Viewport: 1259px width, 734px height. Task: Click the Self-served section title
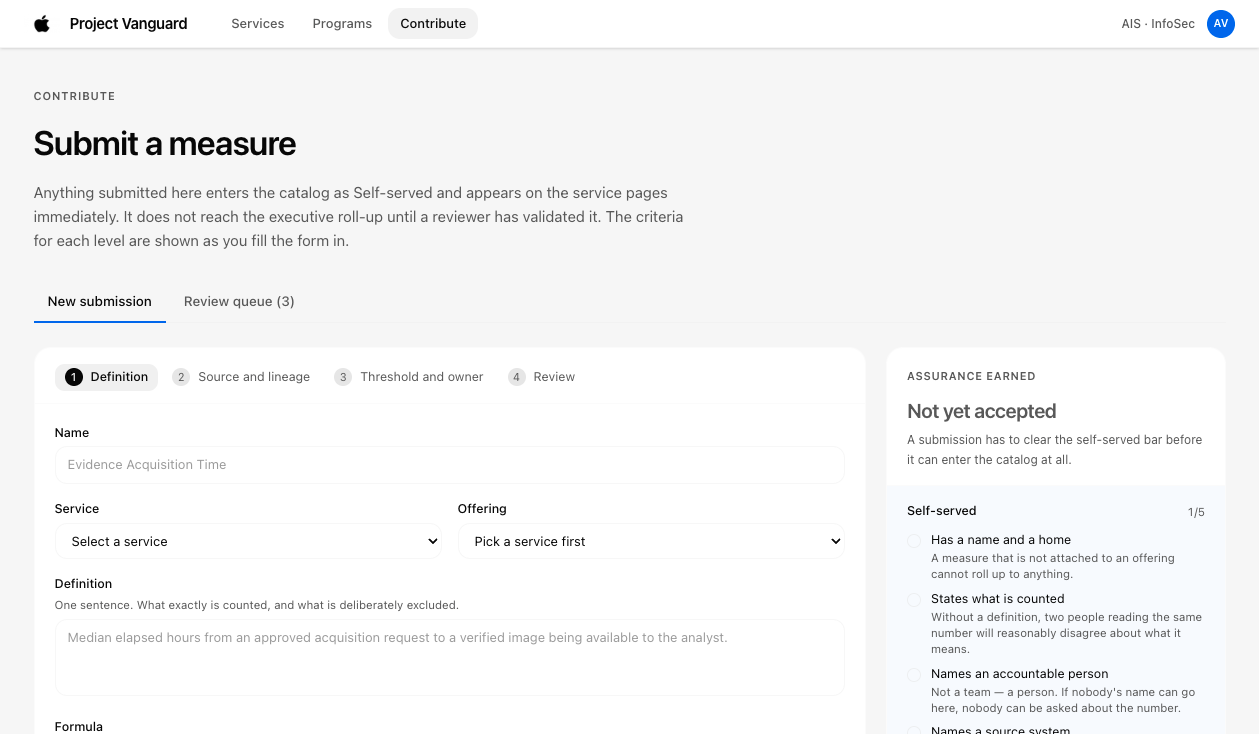click(942, 511)
